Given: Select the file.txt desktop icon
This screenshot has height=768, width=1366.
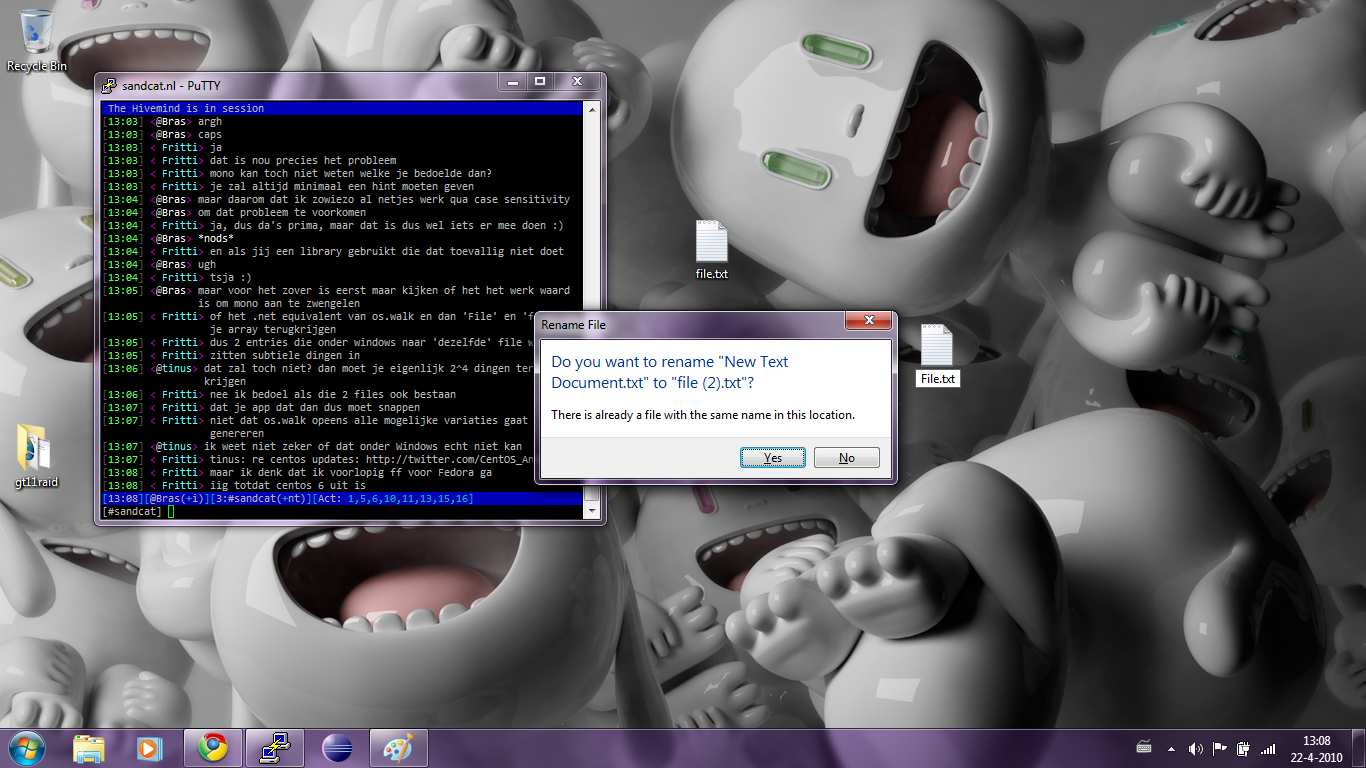Looking at the screenshot, I should pyautogui.click(x=711, y=248).
